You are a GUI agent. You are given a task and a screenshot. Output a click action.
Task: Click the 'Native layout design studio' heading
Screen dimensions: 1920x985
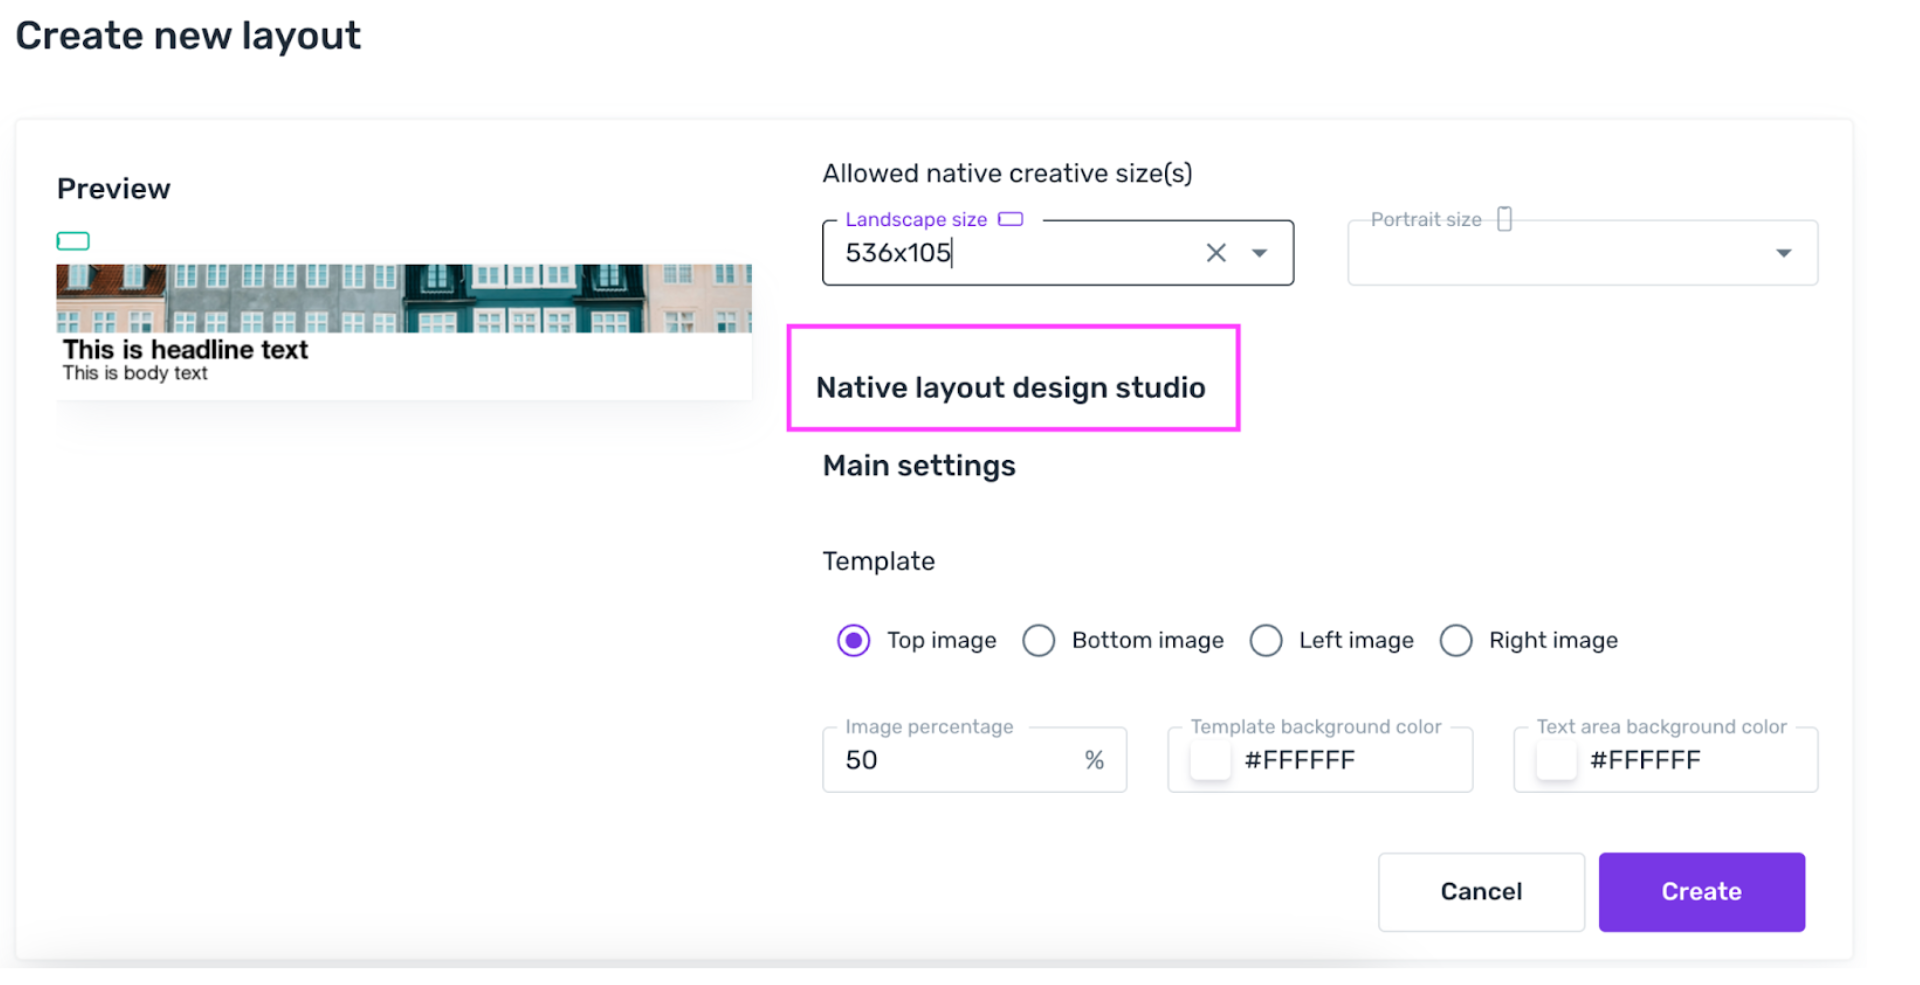point(1010,388)
